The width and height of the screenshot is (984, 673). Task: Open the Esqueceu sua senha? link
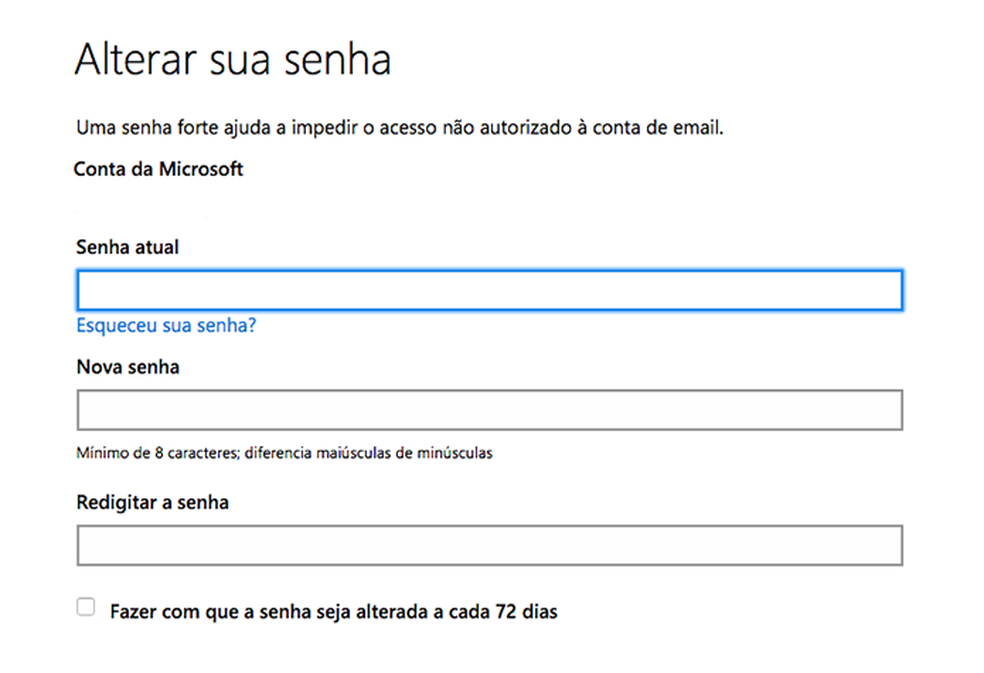click(166, 326)
